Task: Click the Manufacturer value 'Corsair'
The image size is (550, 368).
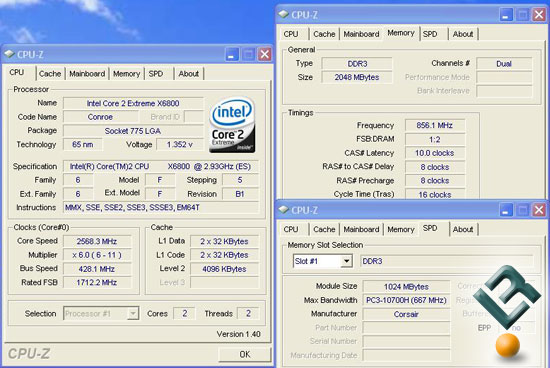Action: (406, 314)
